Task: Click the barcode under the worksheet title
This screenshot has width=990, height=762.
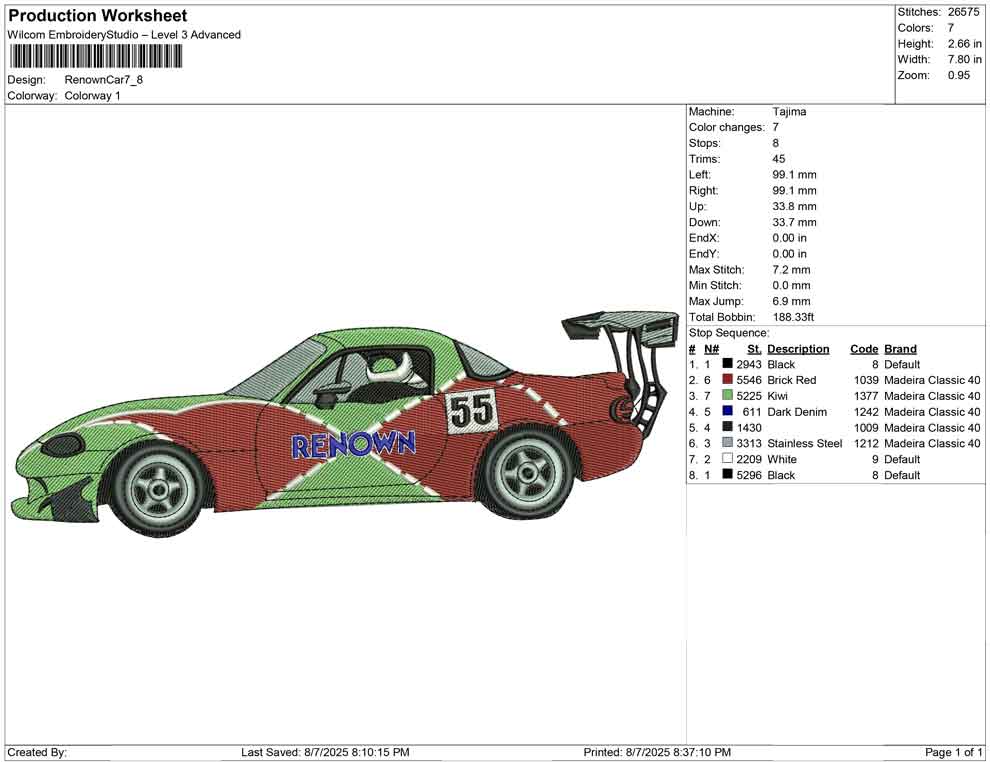Action: [95, 57]
